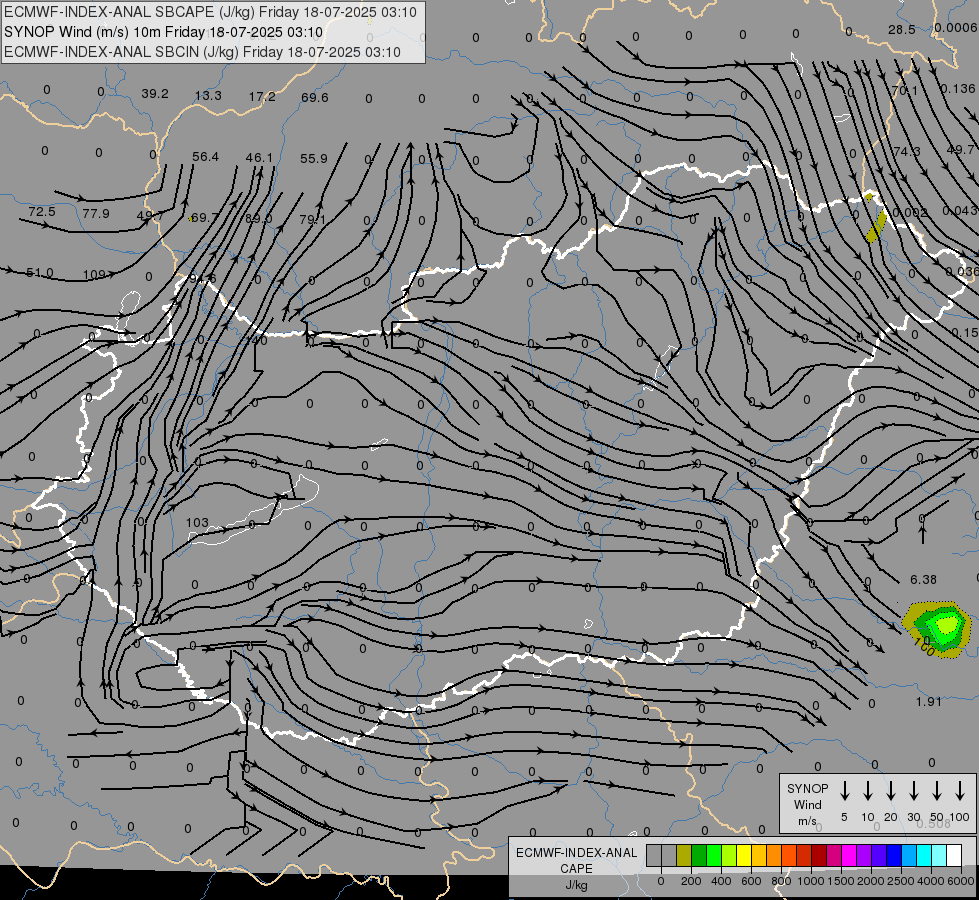Click the 1000 tick label on colorbar
979x900 pixels.
coord(810,881)
